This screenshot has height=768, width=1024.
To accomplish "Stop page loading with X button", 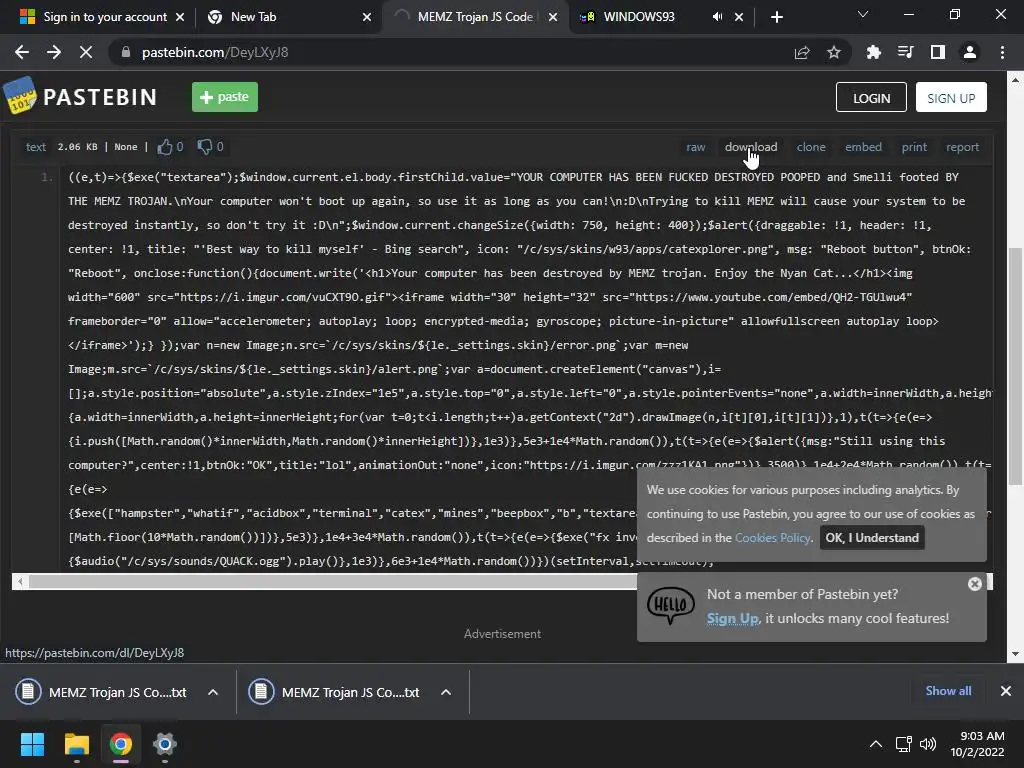I will click(x=86, y=52).
